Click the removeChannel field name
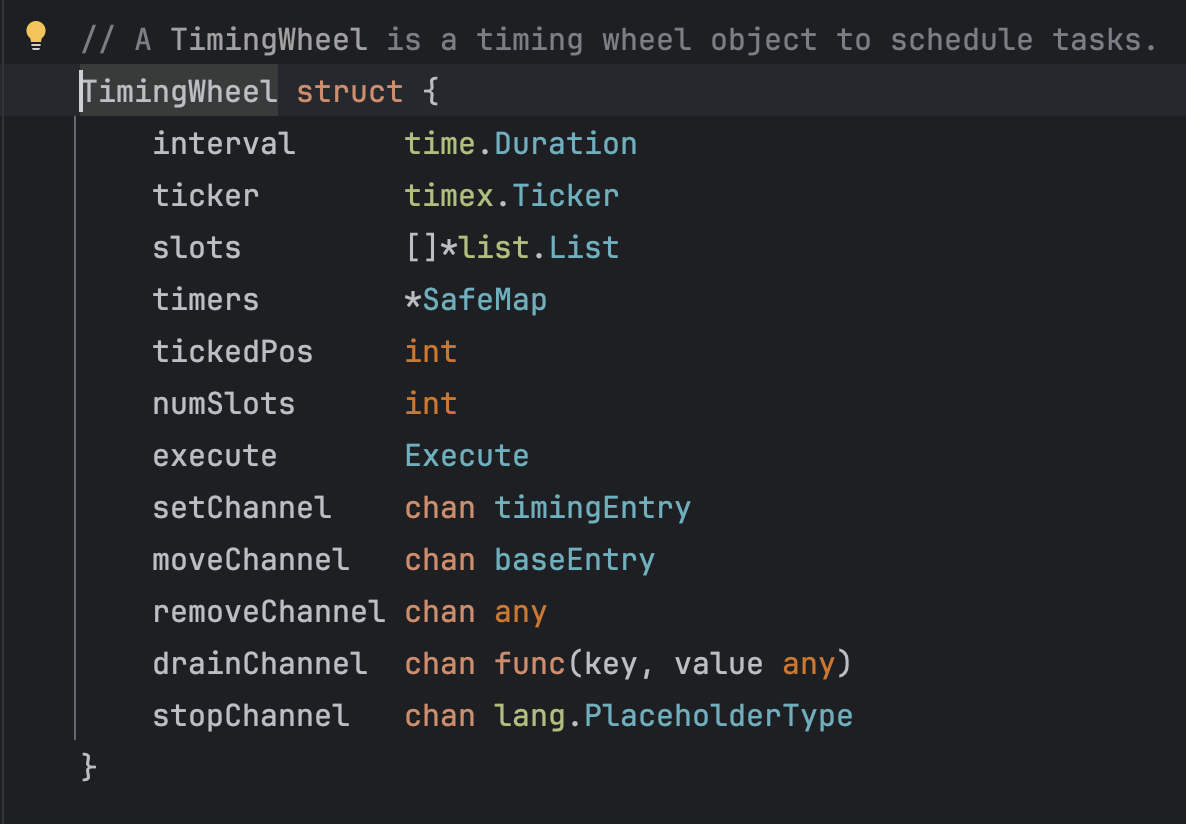 (268, 612)
